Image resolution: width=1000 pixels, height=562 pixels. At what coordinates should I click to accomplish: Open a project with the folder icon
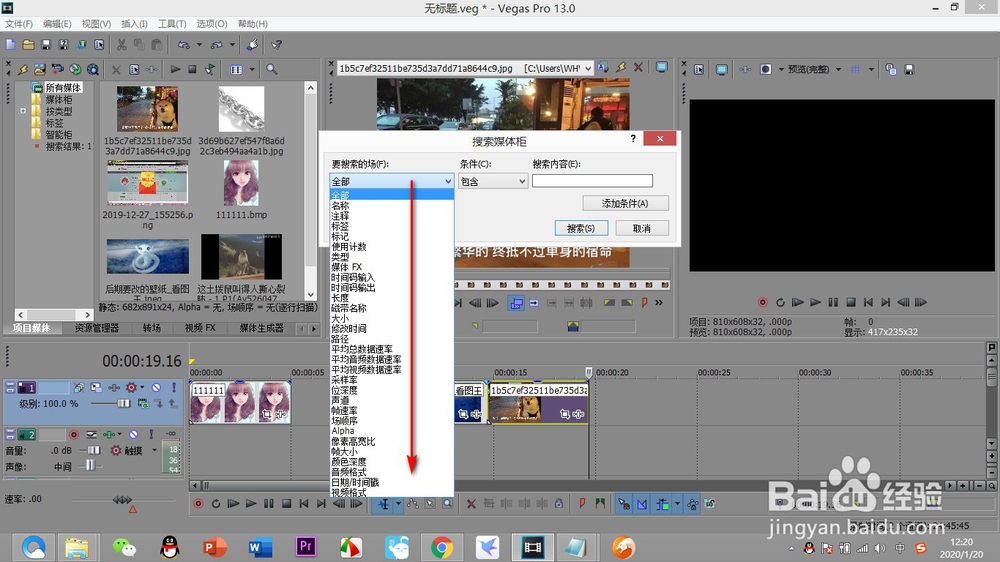click(x=28, y=45)
